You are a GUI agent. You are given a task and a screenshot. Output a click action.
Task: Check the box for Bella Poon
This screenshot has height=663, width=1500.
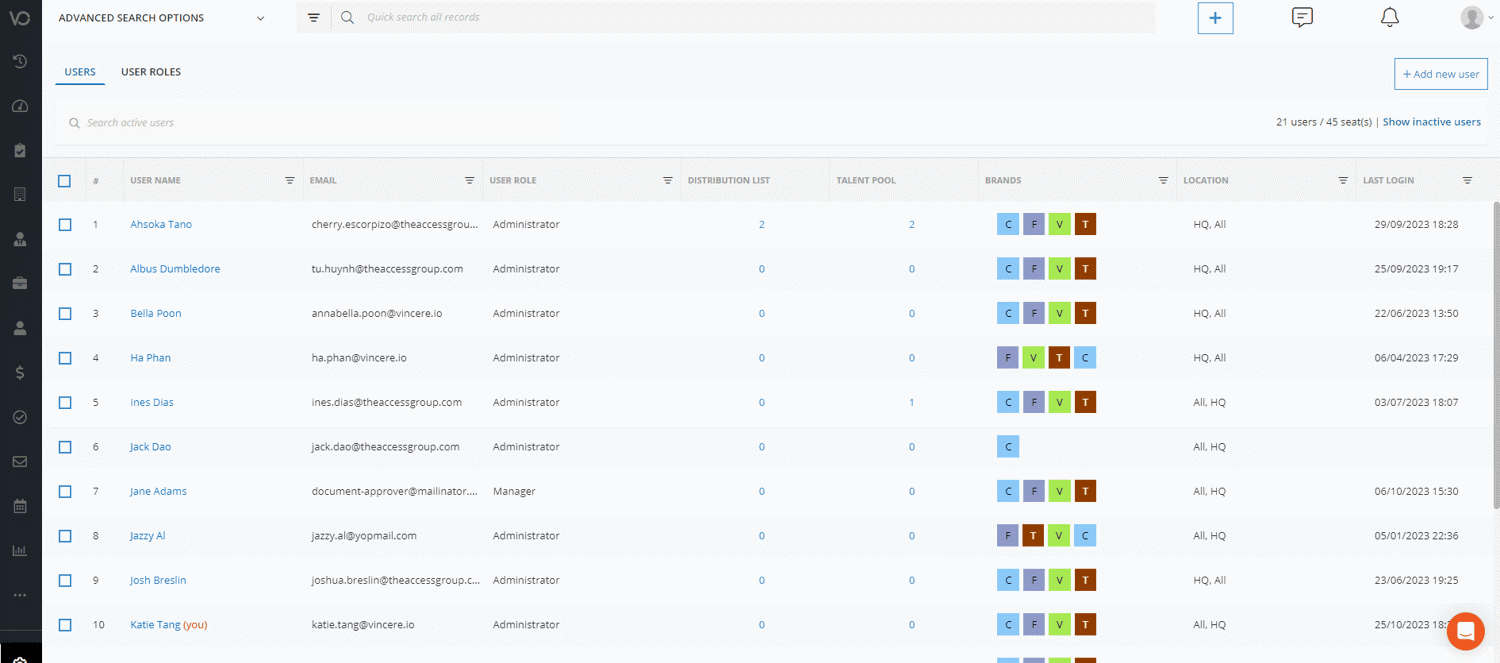pos(65,313)
